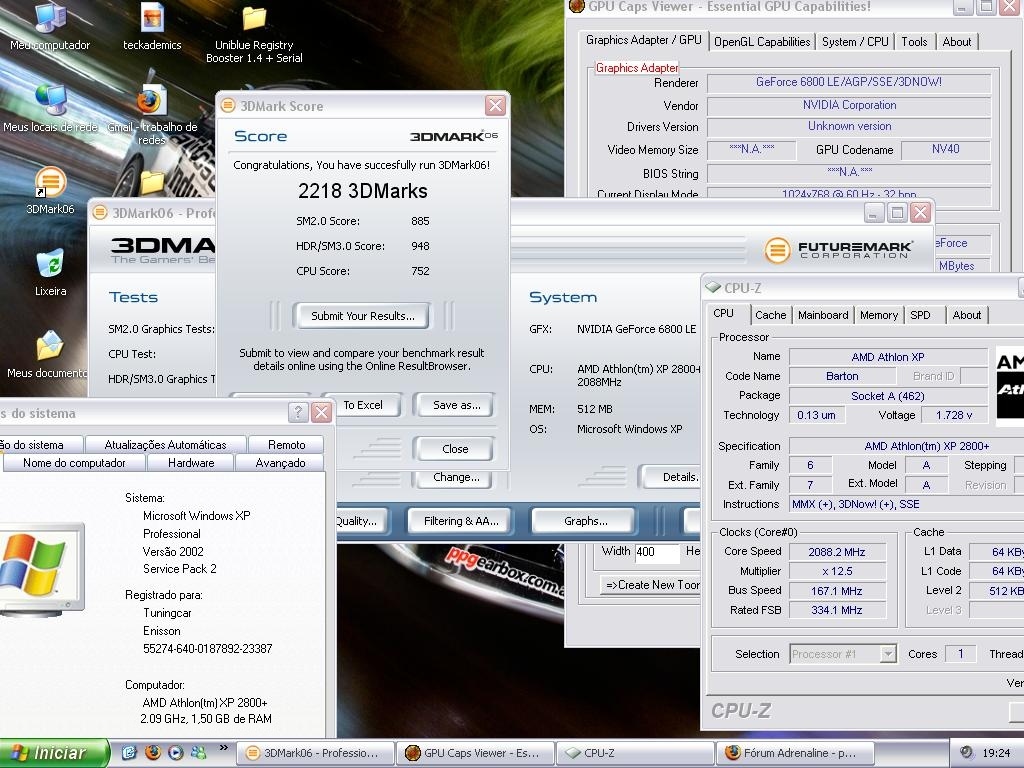Open System / CPU tab in GPU Caps Viewer
The width and height of the screenshot is (1024, 768).
tap(855, 42)
